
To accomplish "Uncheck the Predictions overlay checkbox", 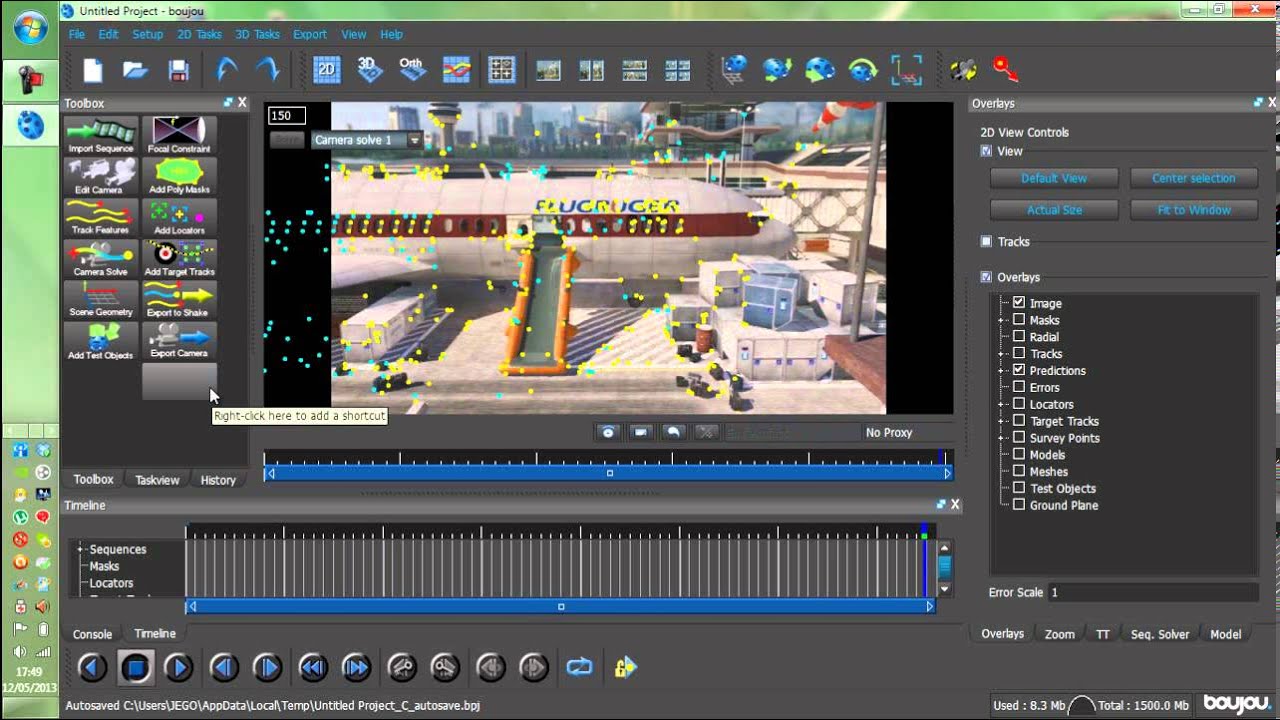I will [x=1019, y=370].
